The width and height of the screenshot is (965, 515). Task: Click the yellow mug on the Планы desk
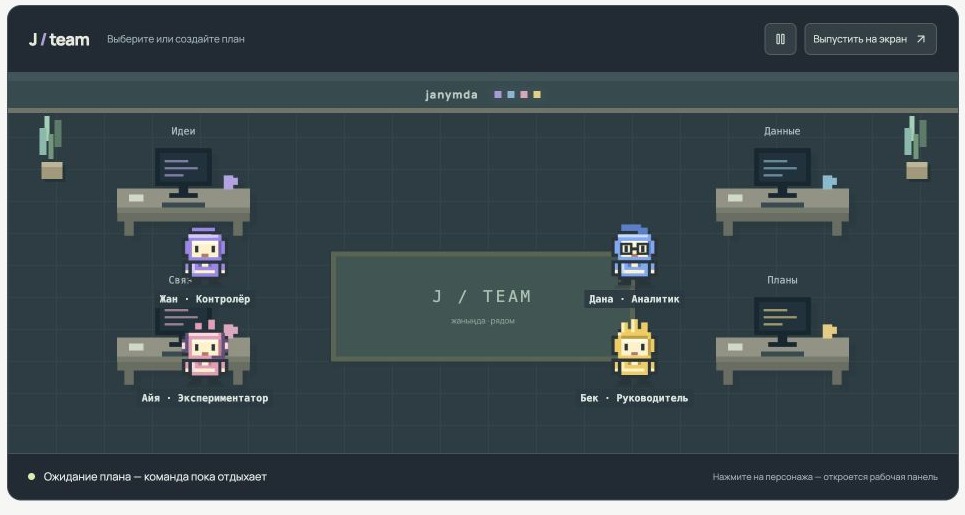pyautogui.click(x=829, y=331)
